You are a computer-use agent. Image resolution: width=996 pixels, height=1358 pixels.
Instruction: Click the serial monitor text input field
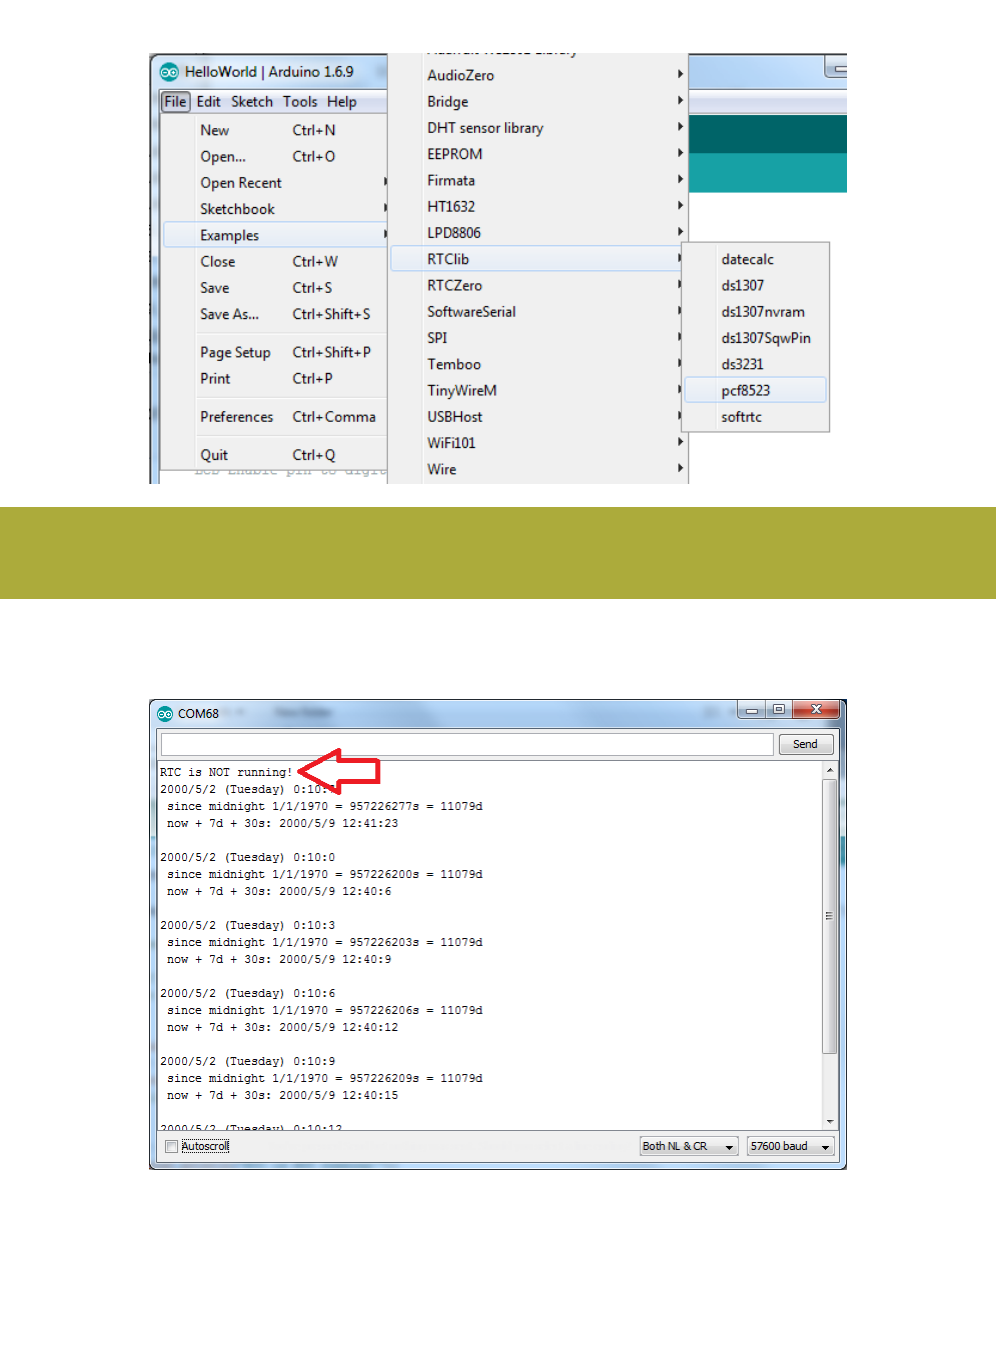point(467,744)
